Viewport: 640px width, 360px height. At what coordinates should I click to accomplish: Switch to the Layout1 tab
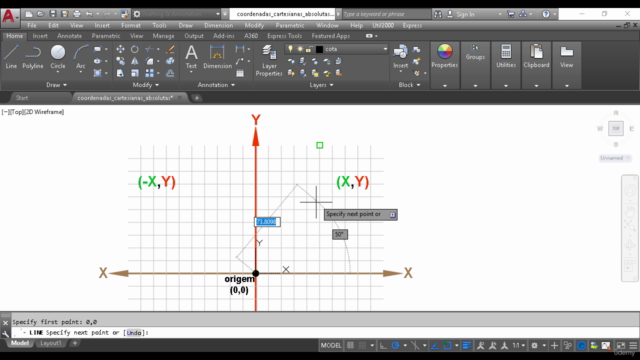[x=51, y=343]
